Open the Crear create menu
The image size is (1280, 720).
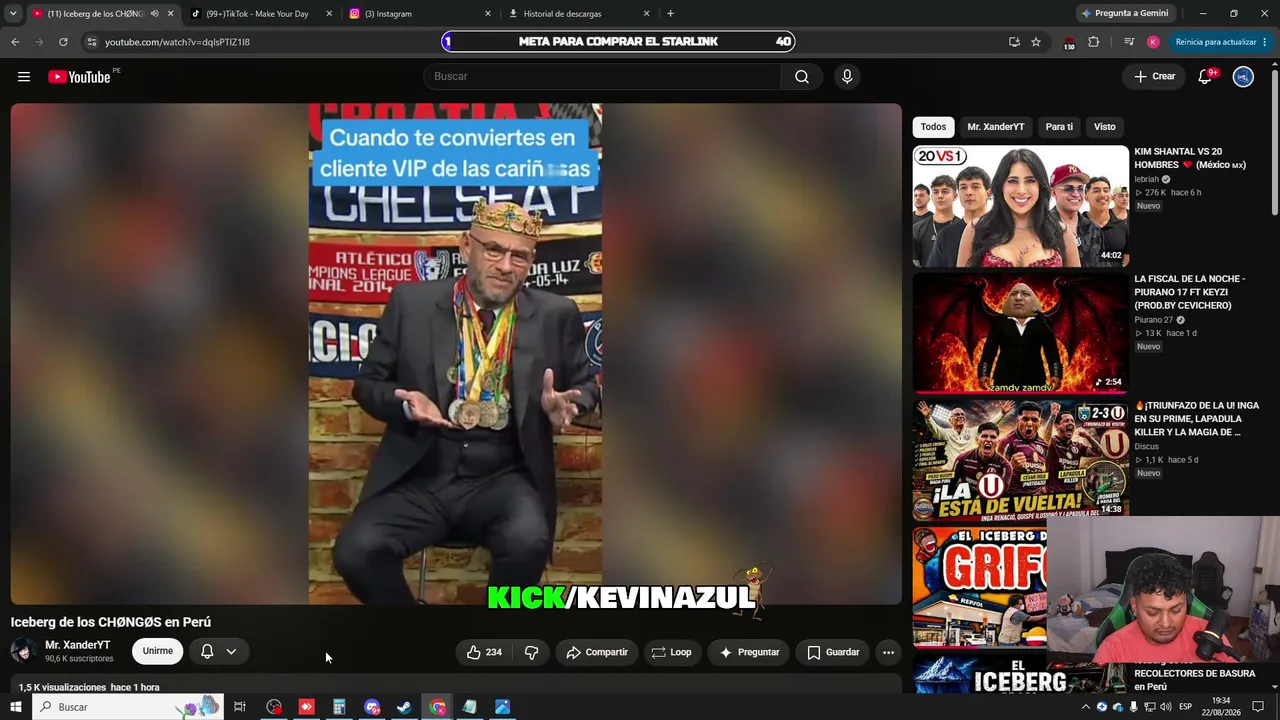click(x=1154, y=77)
